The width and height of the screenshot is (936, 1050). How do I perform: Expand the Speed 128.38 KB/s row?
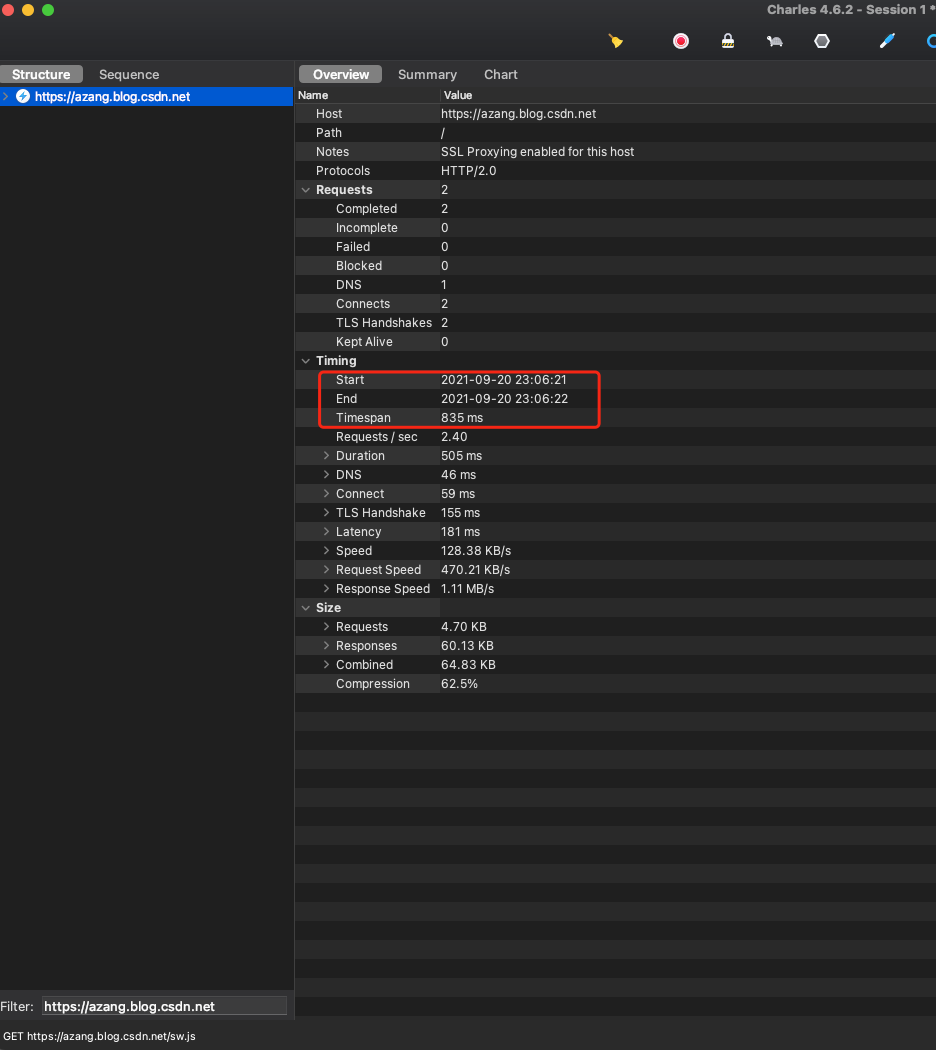(326, 550)
